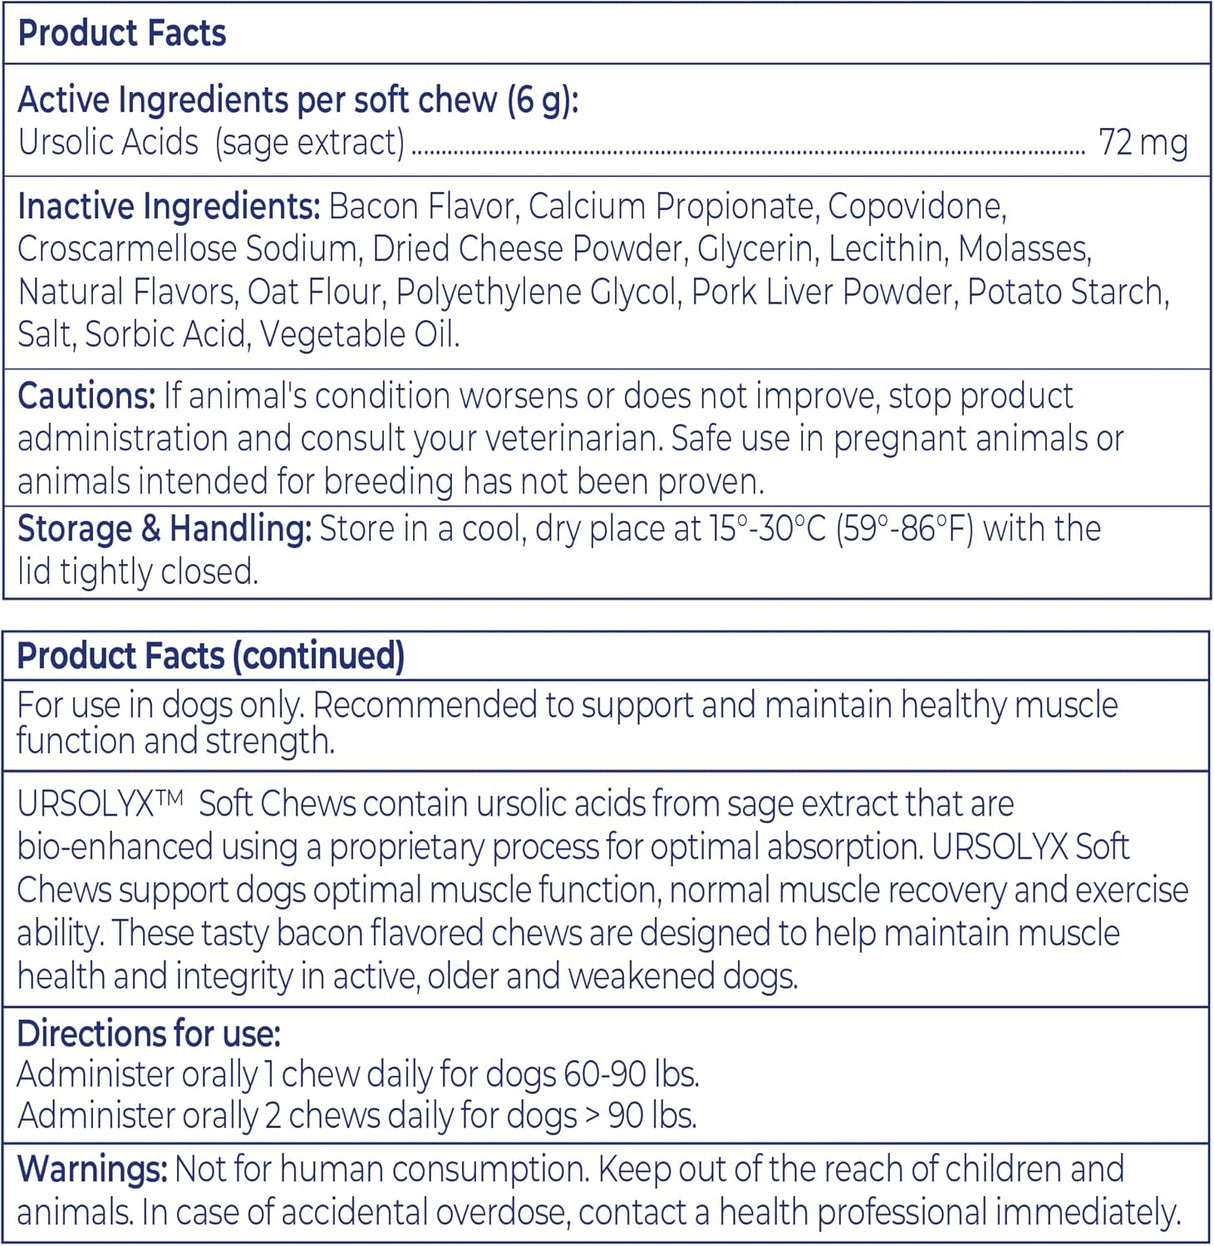Screen dimensions: 1214x1246
Task: Click the "For use in dogs only" sentence
Action: coord(160,705)
